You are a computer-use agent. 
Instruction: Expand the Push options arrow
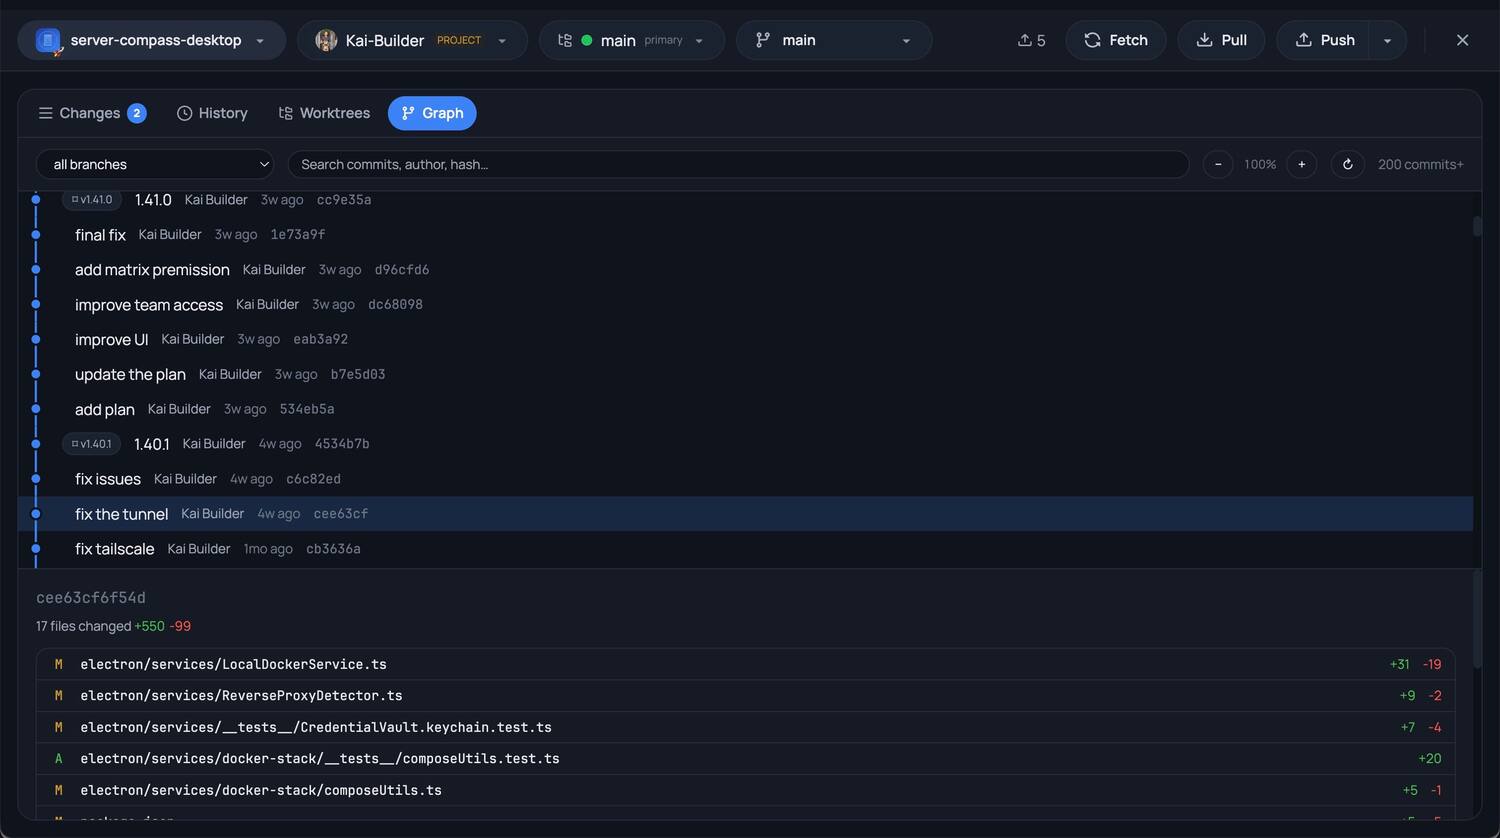click(1387, 40)
